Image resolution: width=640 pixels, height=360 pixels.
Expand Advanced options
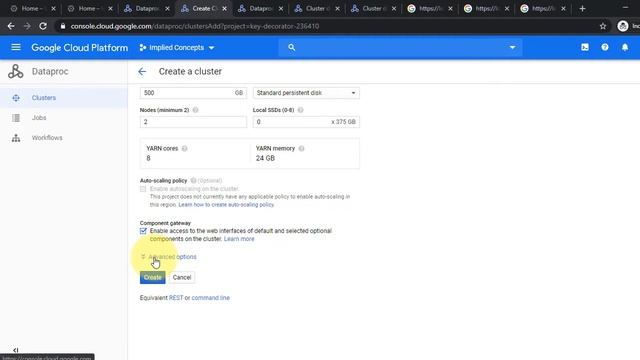click(168, 257)
